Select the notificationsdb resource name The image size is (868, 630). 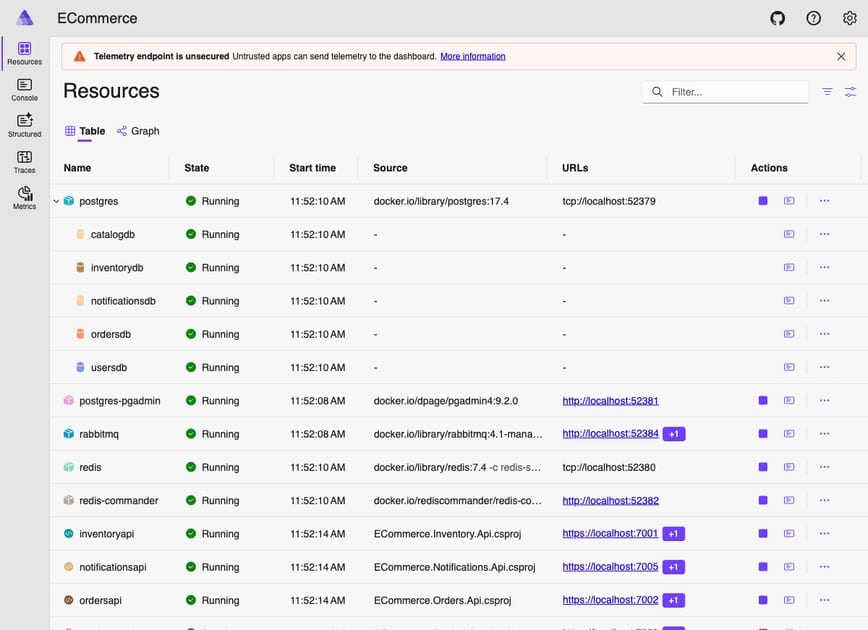click(123, 301)
